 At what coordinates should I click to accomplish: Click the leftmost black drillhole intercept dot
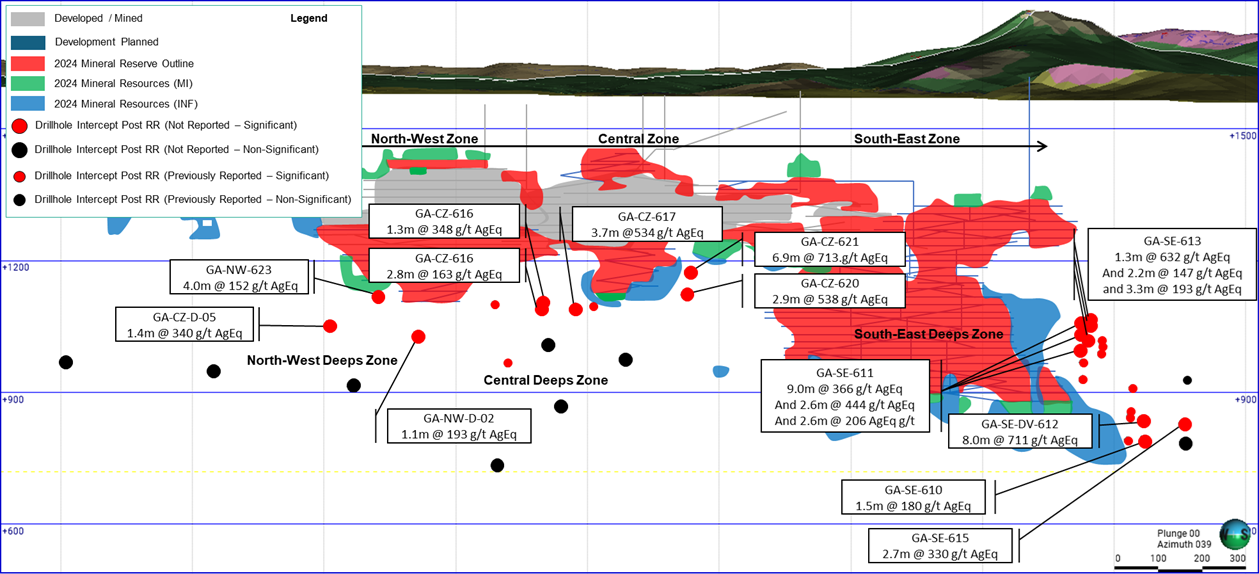point(66,362)
